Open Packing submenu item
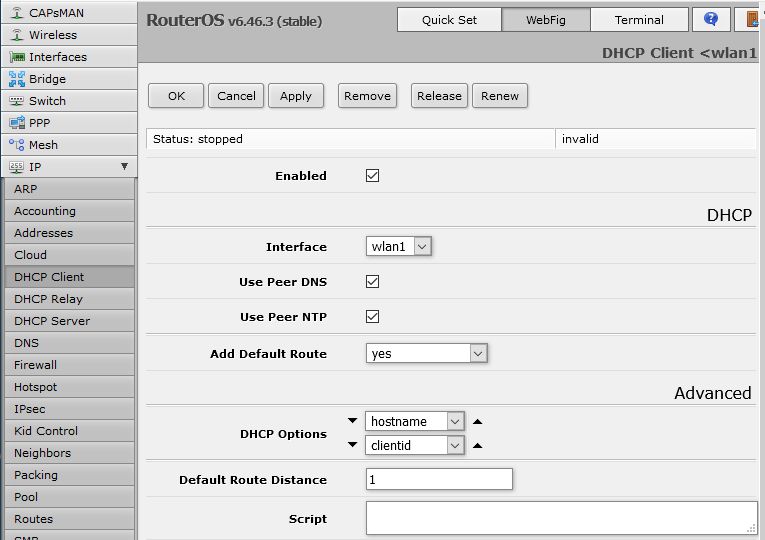Screen dimensions: 765x540 click(70, 475)
